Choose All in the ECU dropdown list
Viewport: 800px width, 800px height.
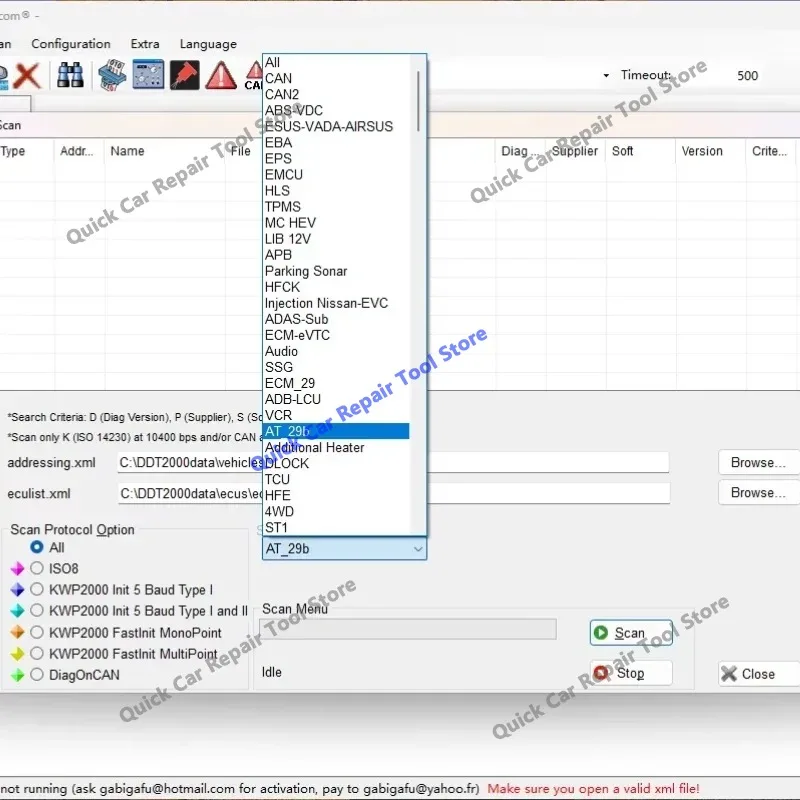coord(336,62)
